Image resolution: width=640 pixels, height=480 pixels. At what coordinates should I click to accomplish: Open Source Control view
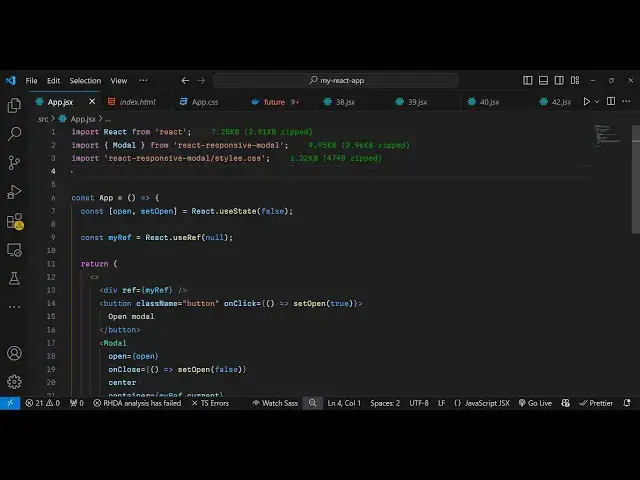coord(14,163)
